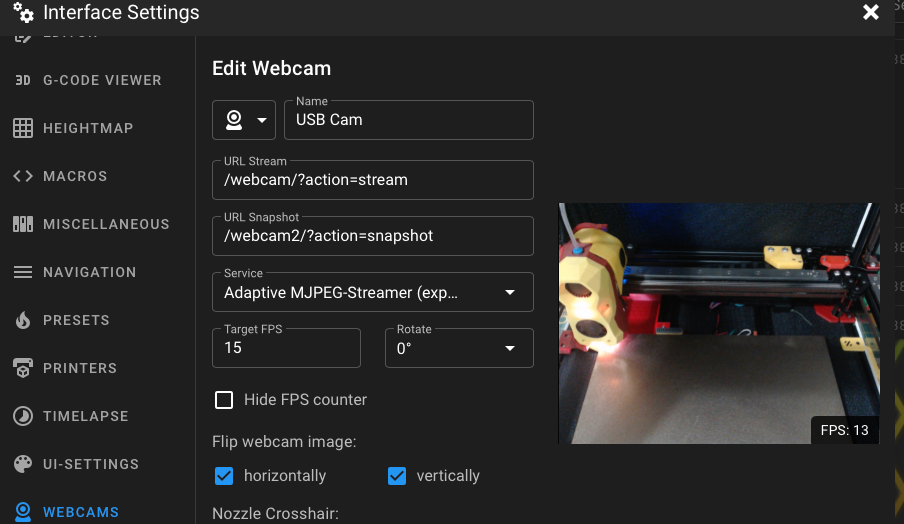This screenshot has height=524, width=904.
Task: Open the webcam icon selector dropdown
Action: pyautogui.click(x=244, y=120)
